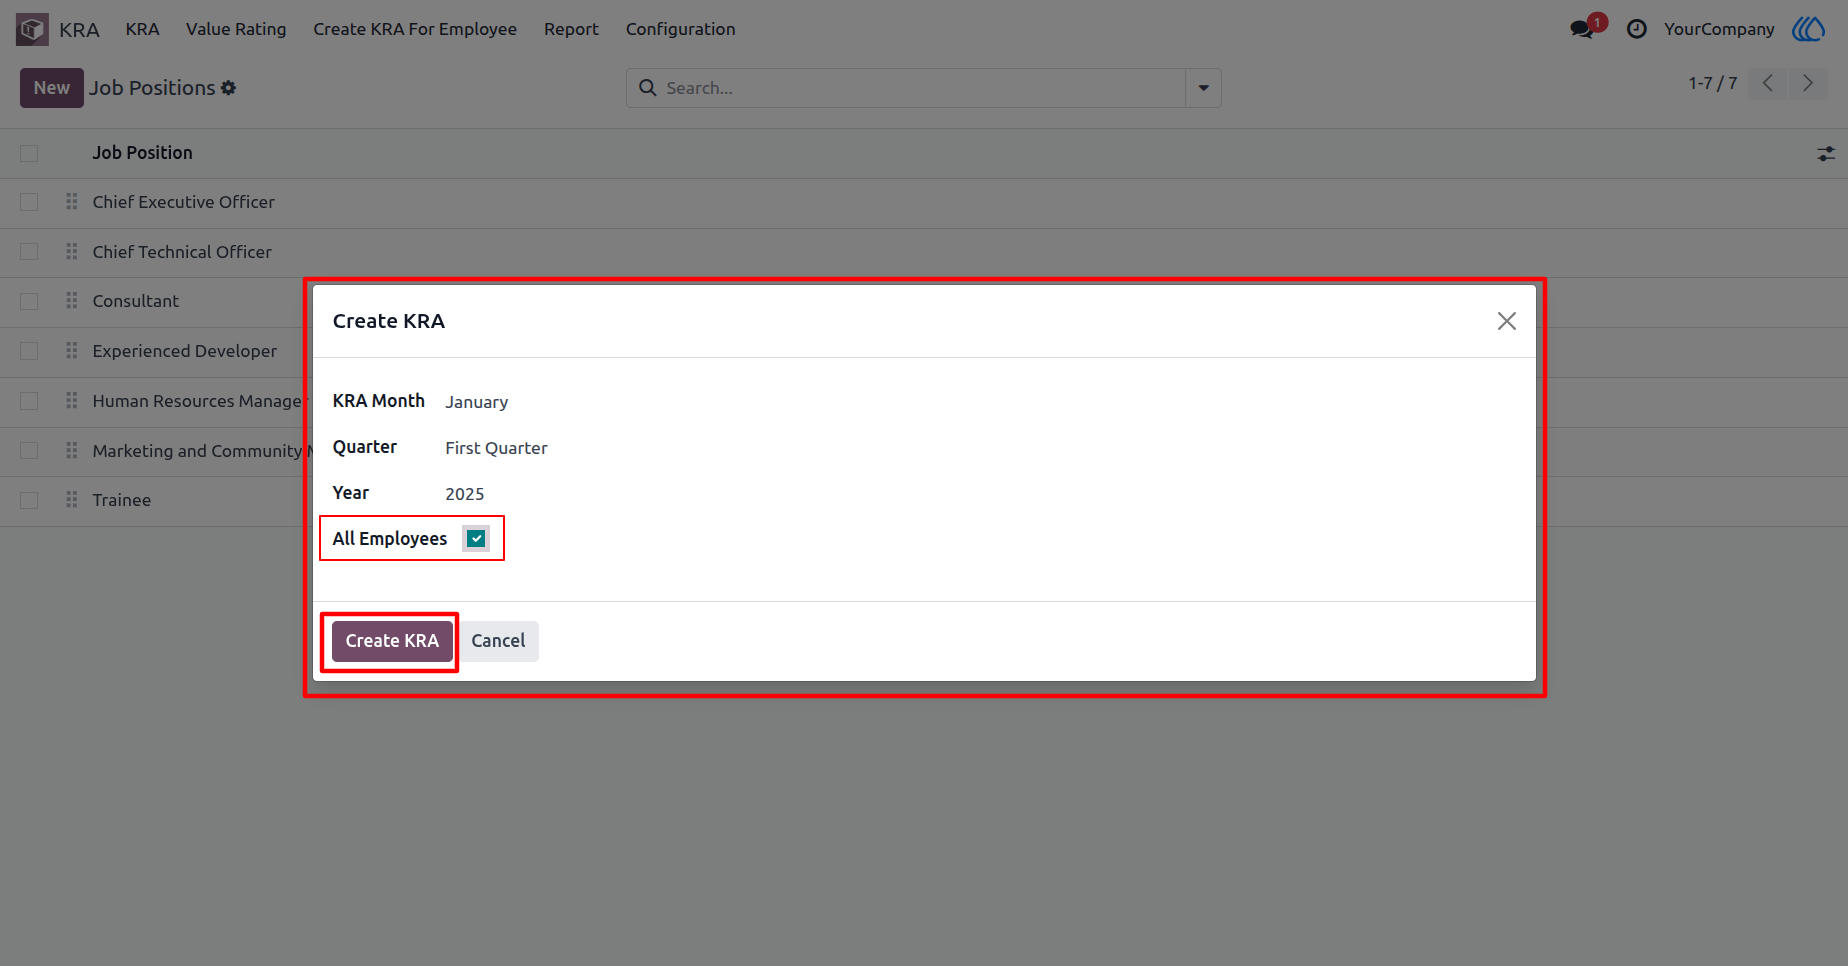
Task: Go to next page arrow
Action: coord(1808,83)
